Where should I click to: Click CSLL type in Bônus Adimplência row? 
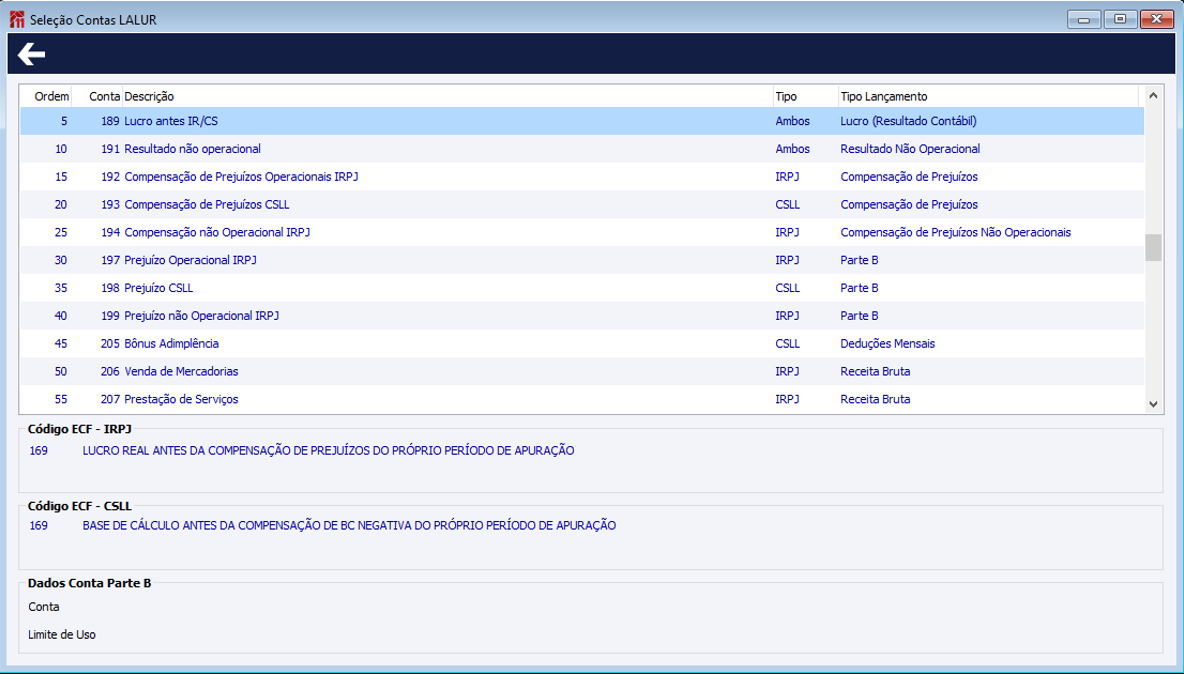tap(788, 343)
